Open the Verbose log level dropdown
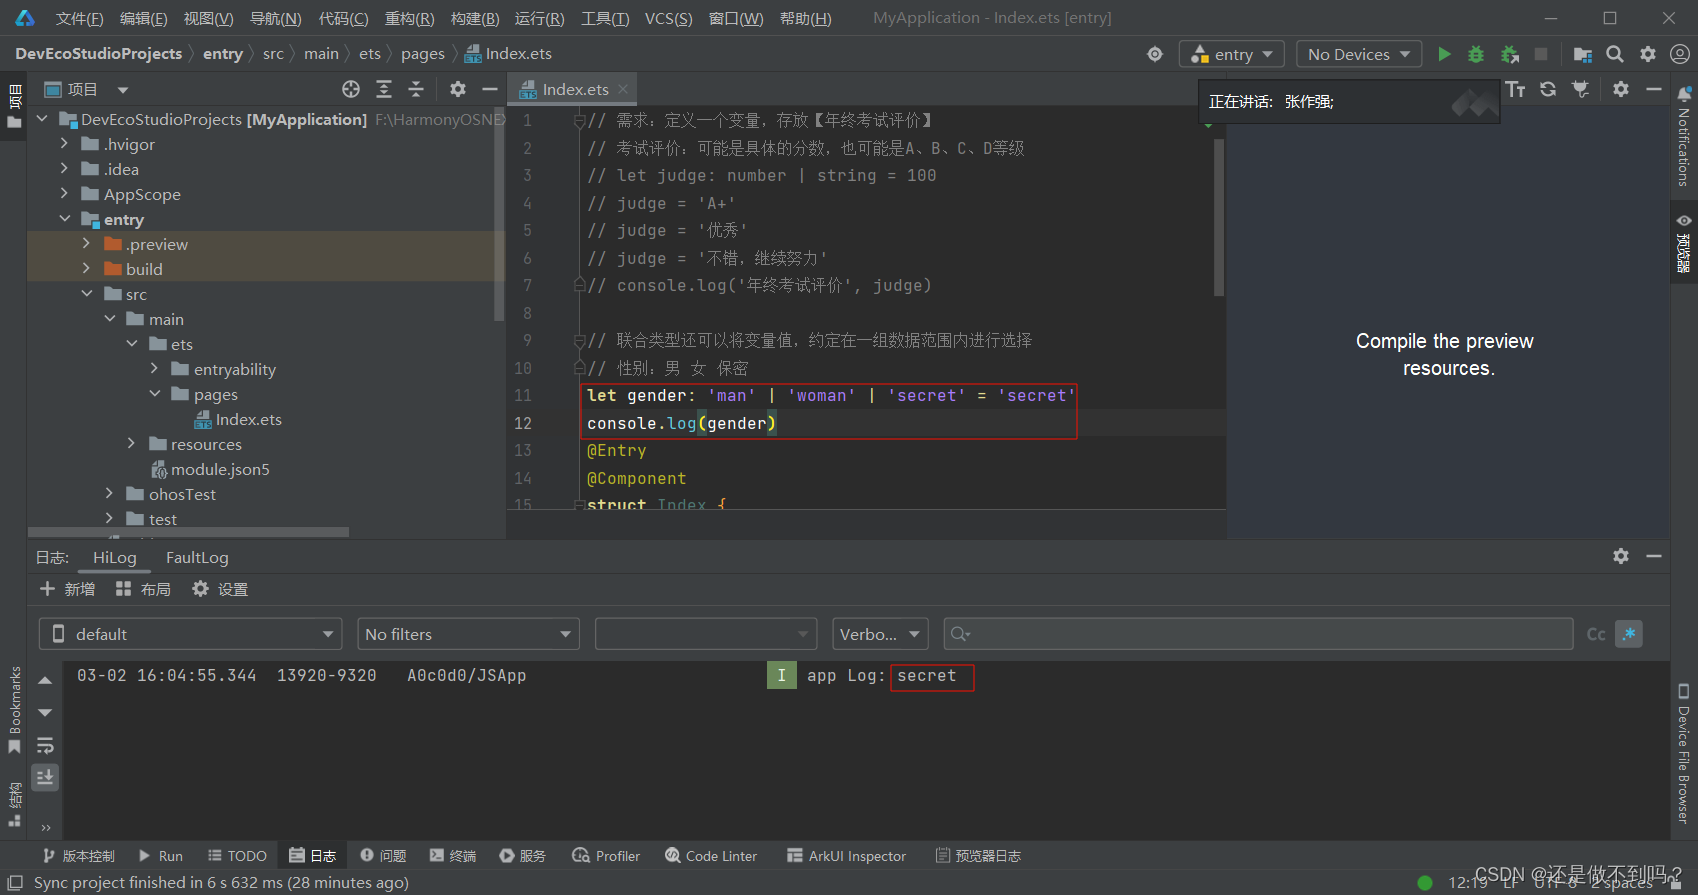Screen dimensions: 1698x895 point(880,634)
